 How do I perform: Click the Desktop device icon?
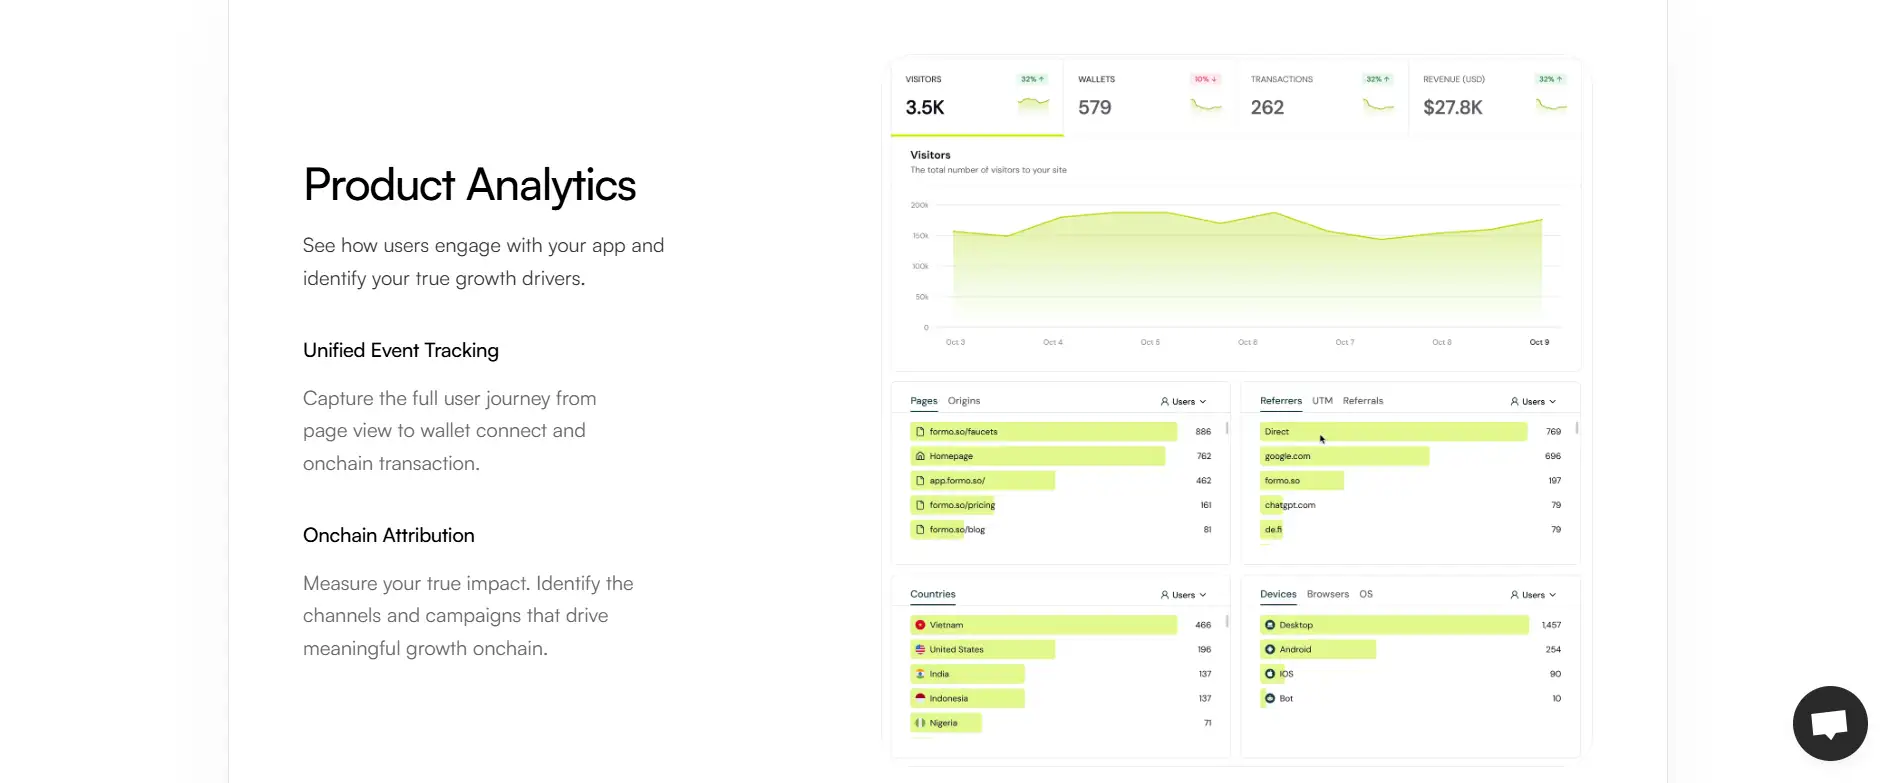1270,625
